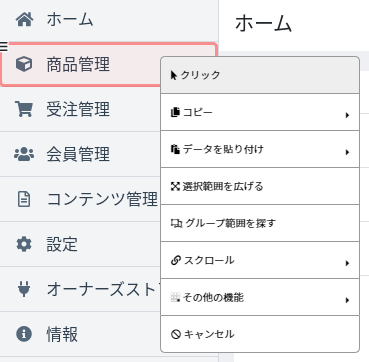This screenshot has width=369, height=362.
Task: Click the info circle icon for 情報
Action: coord(24,334)
